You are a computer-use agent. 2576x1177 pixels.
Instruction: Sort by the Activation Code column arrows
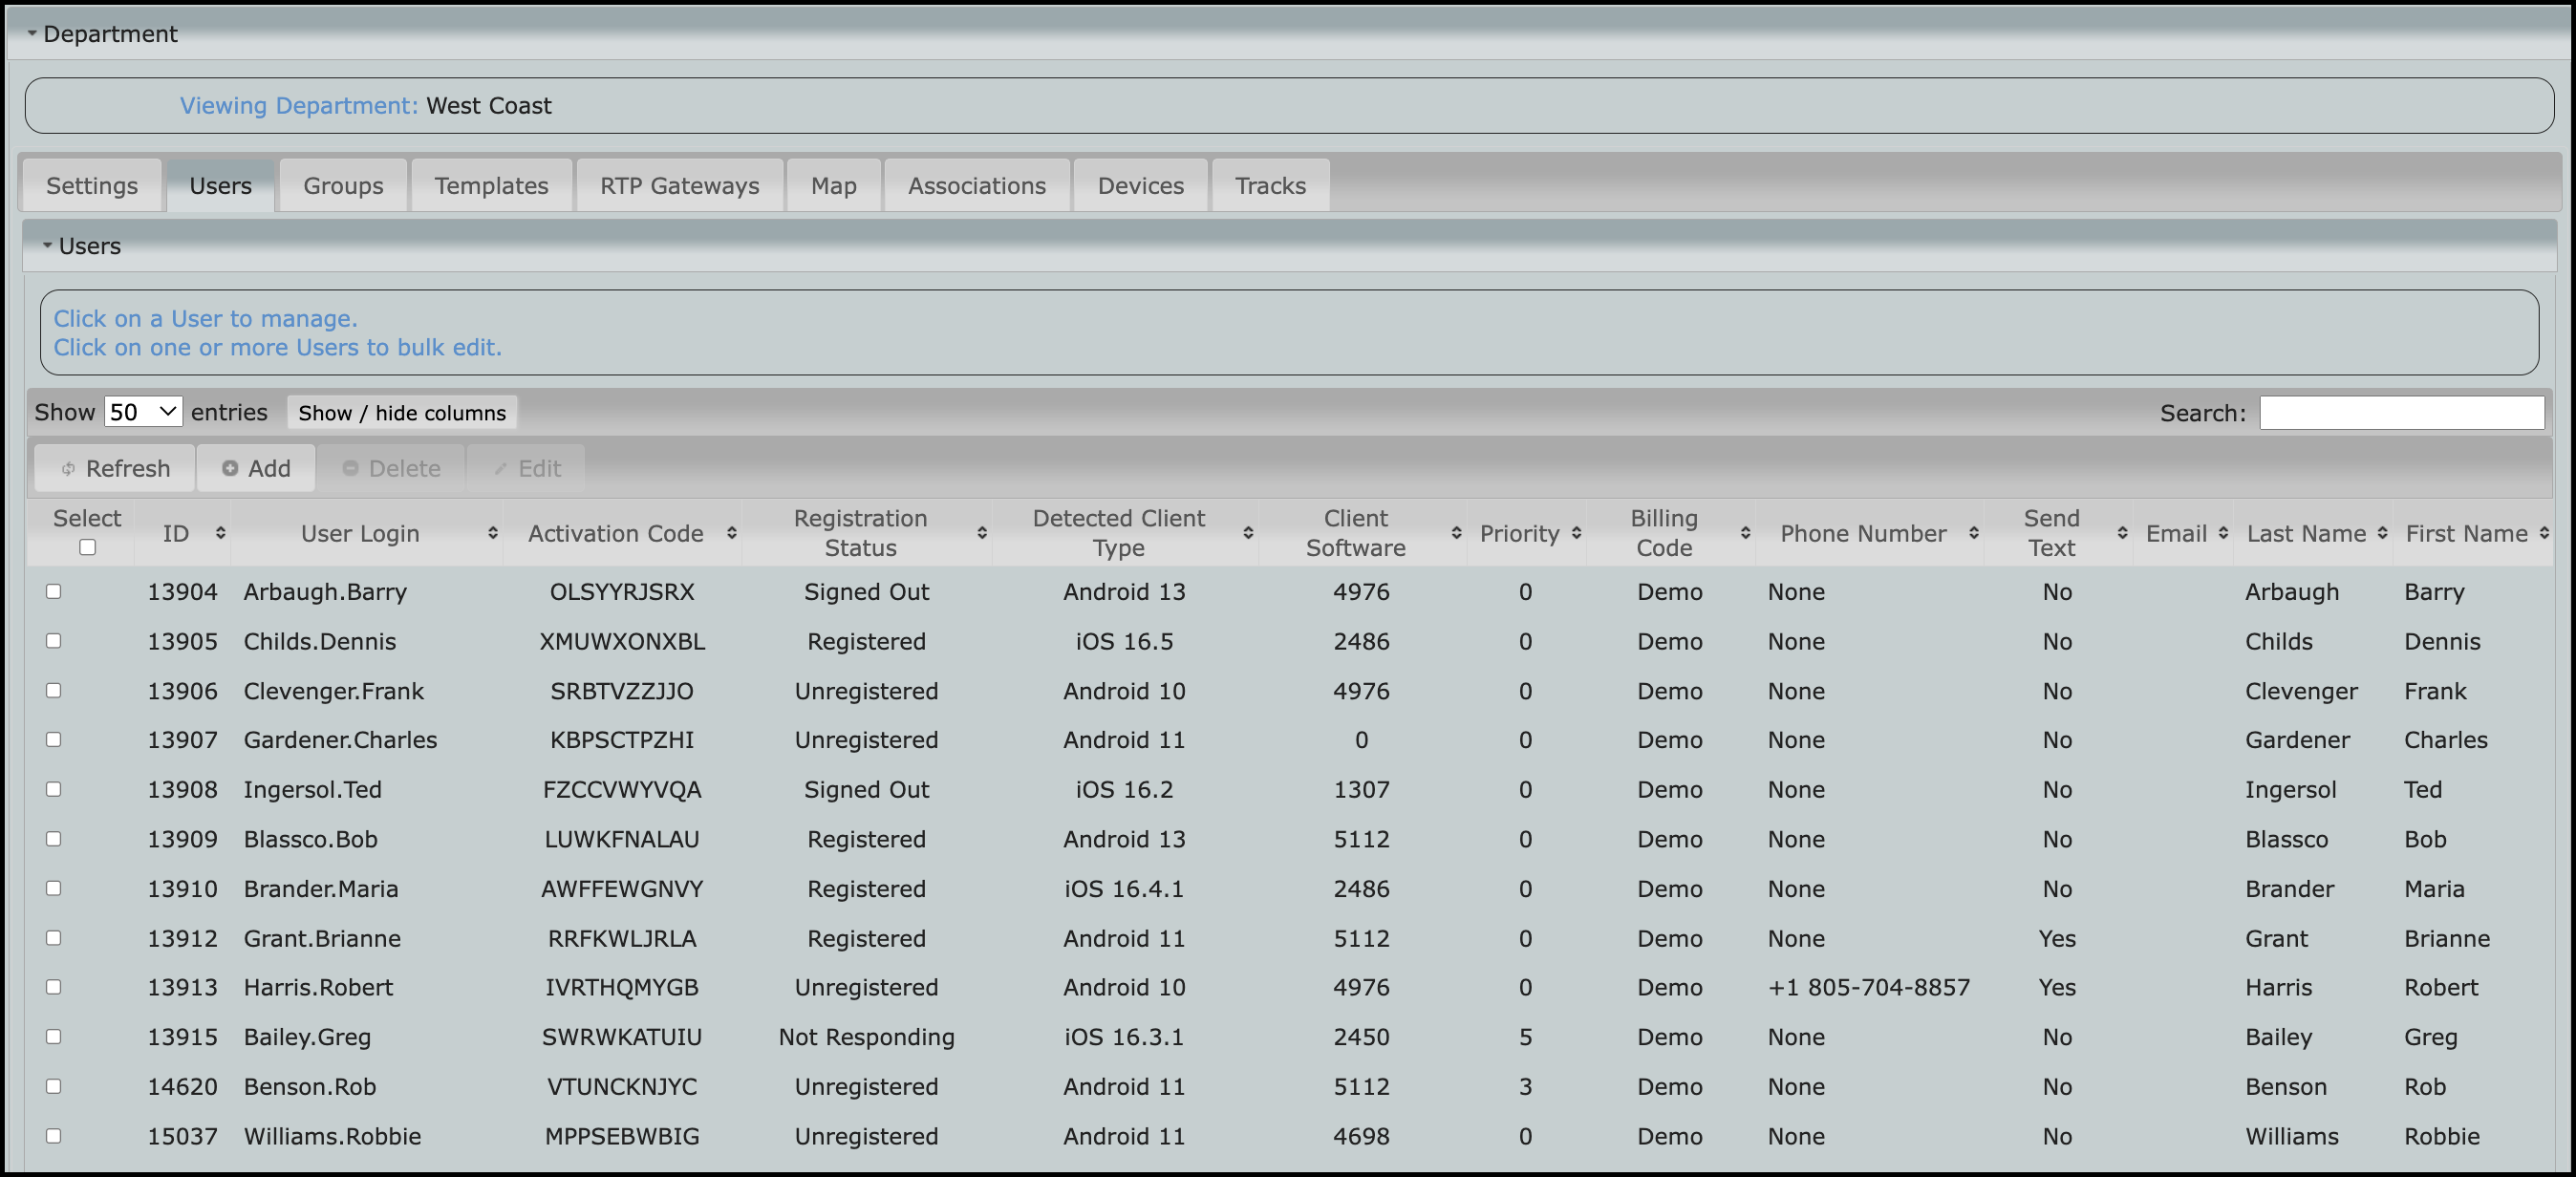[x=732, y=533]
